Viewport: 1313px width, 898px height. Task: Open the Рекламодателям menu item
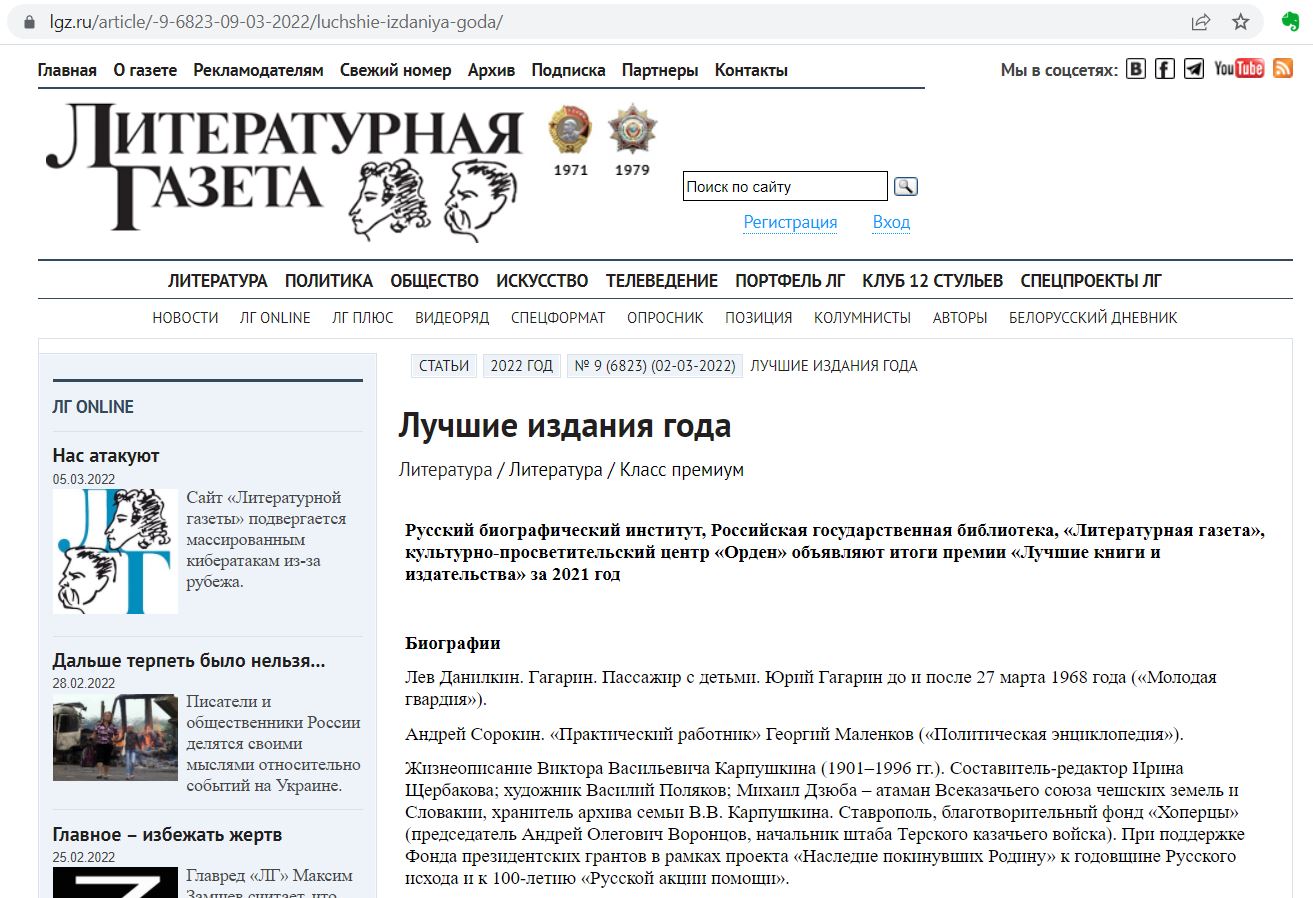(x=259, y=70)
